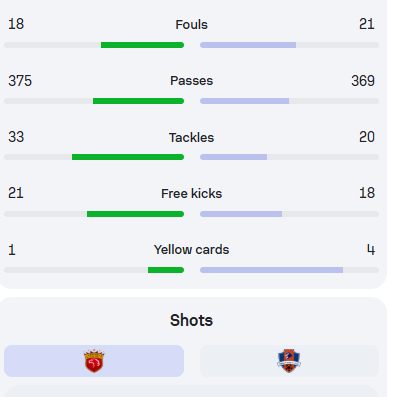Click the lavender Passes bar
This screenshot has height=397, width=394.
(x=244, y=101)
